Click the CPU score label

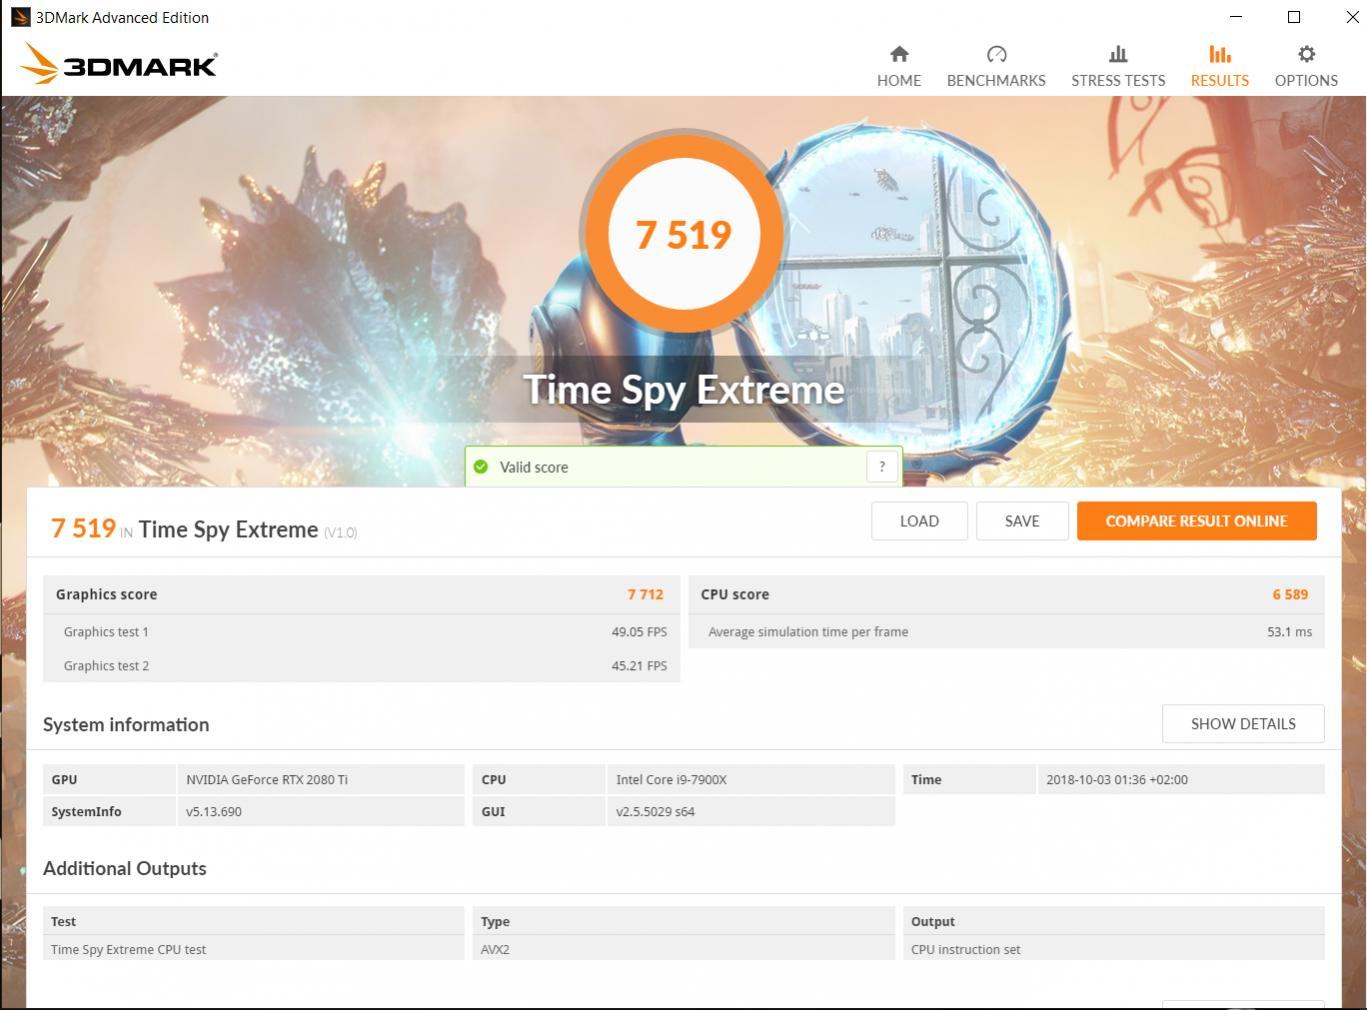(x=734, y=594)
